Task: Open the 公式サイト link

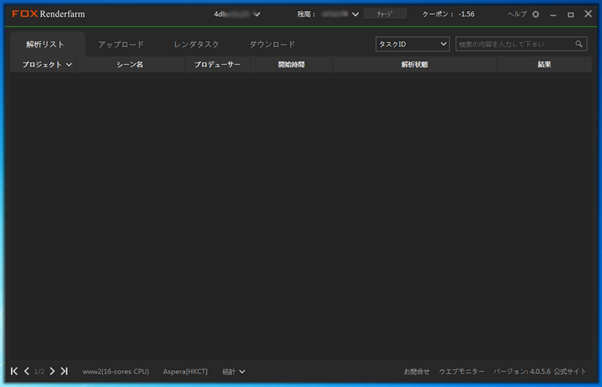Action: [x=570, y=371]
